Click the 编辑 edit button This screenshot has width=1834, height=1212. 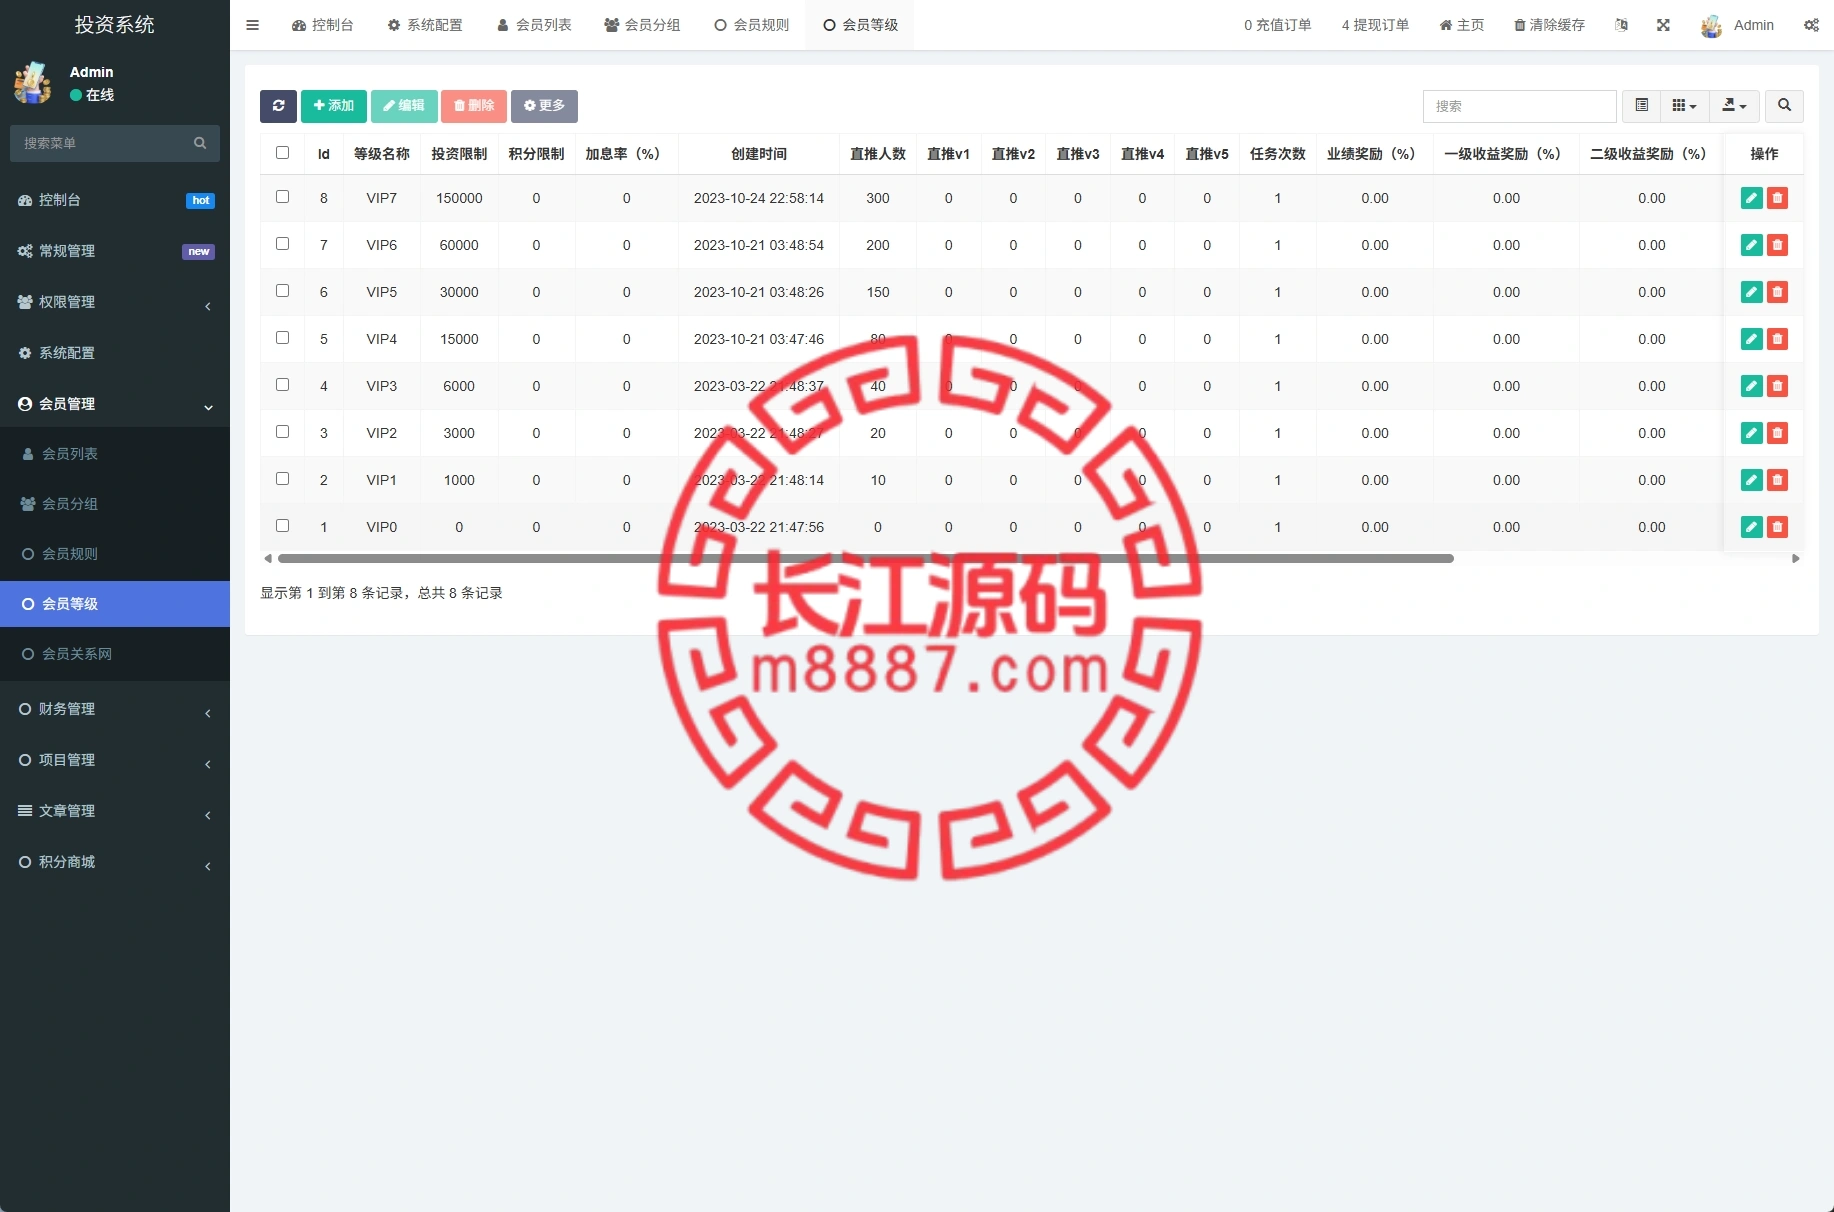404,106
